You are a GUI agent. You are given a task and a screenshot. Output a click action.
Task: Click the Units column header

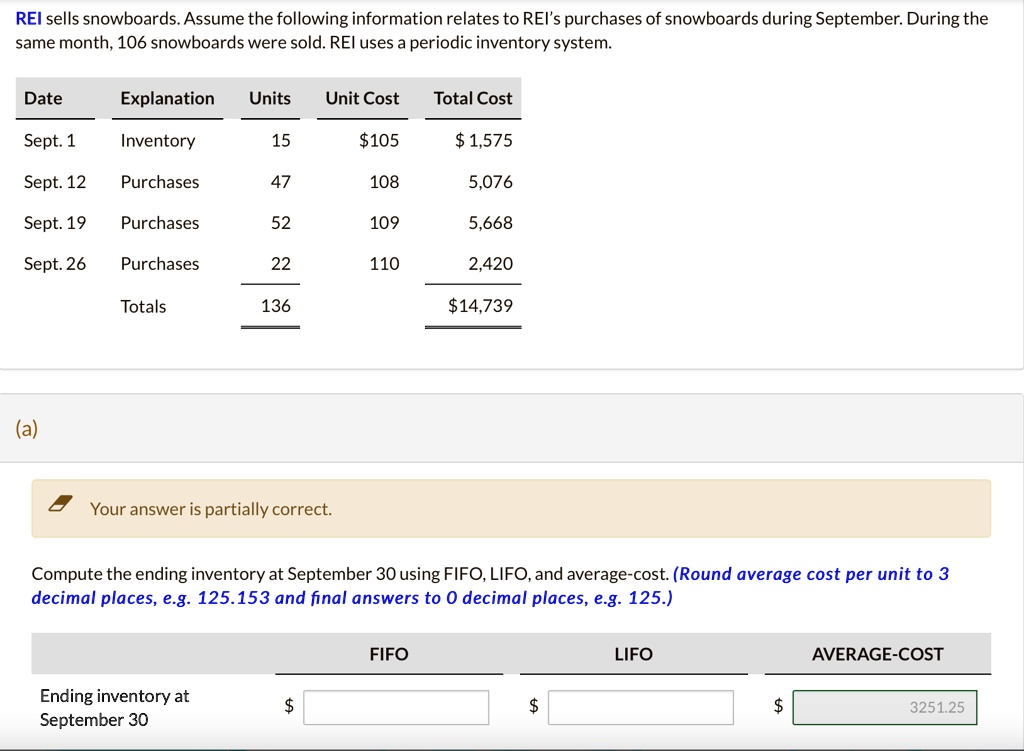tap(269, 98)
